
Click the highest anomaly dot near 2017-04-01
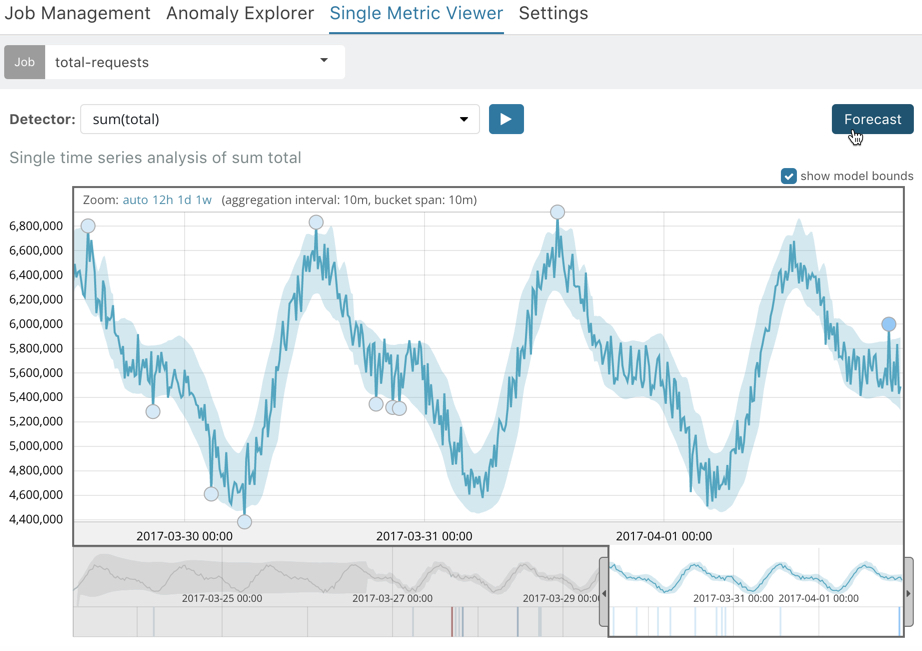[x=557, y=211]
